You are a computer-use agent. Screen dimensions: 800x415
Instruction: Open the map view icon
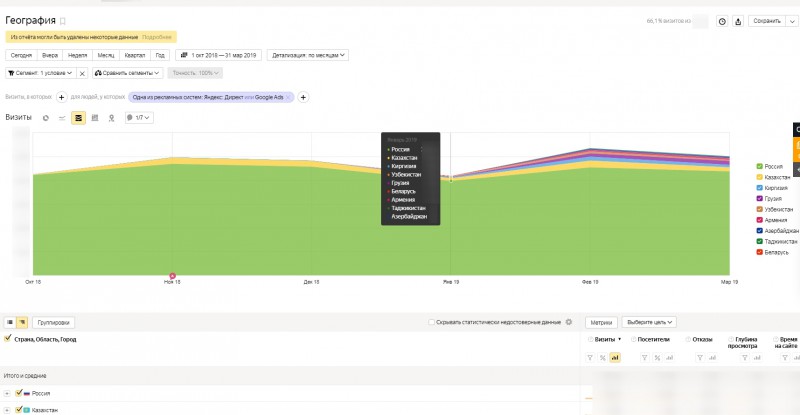111,118
